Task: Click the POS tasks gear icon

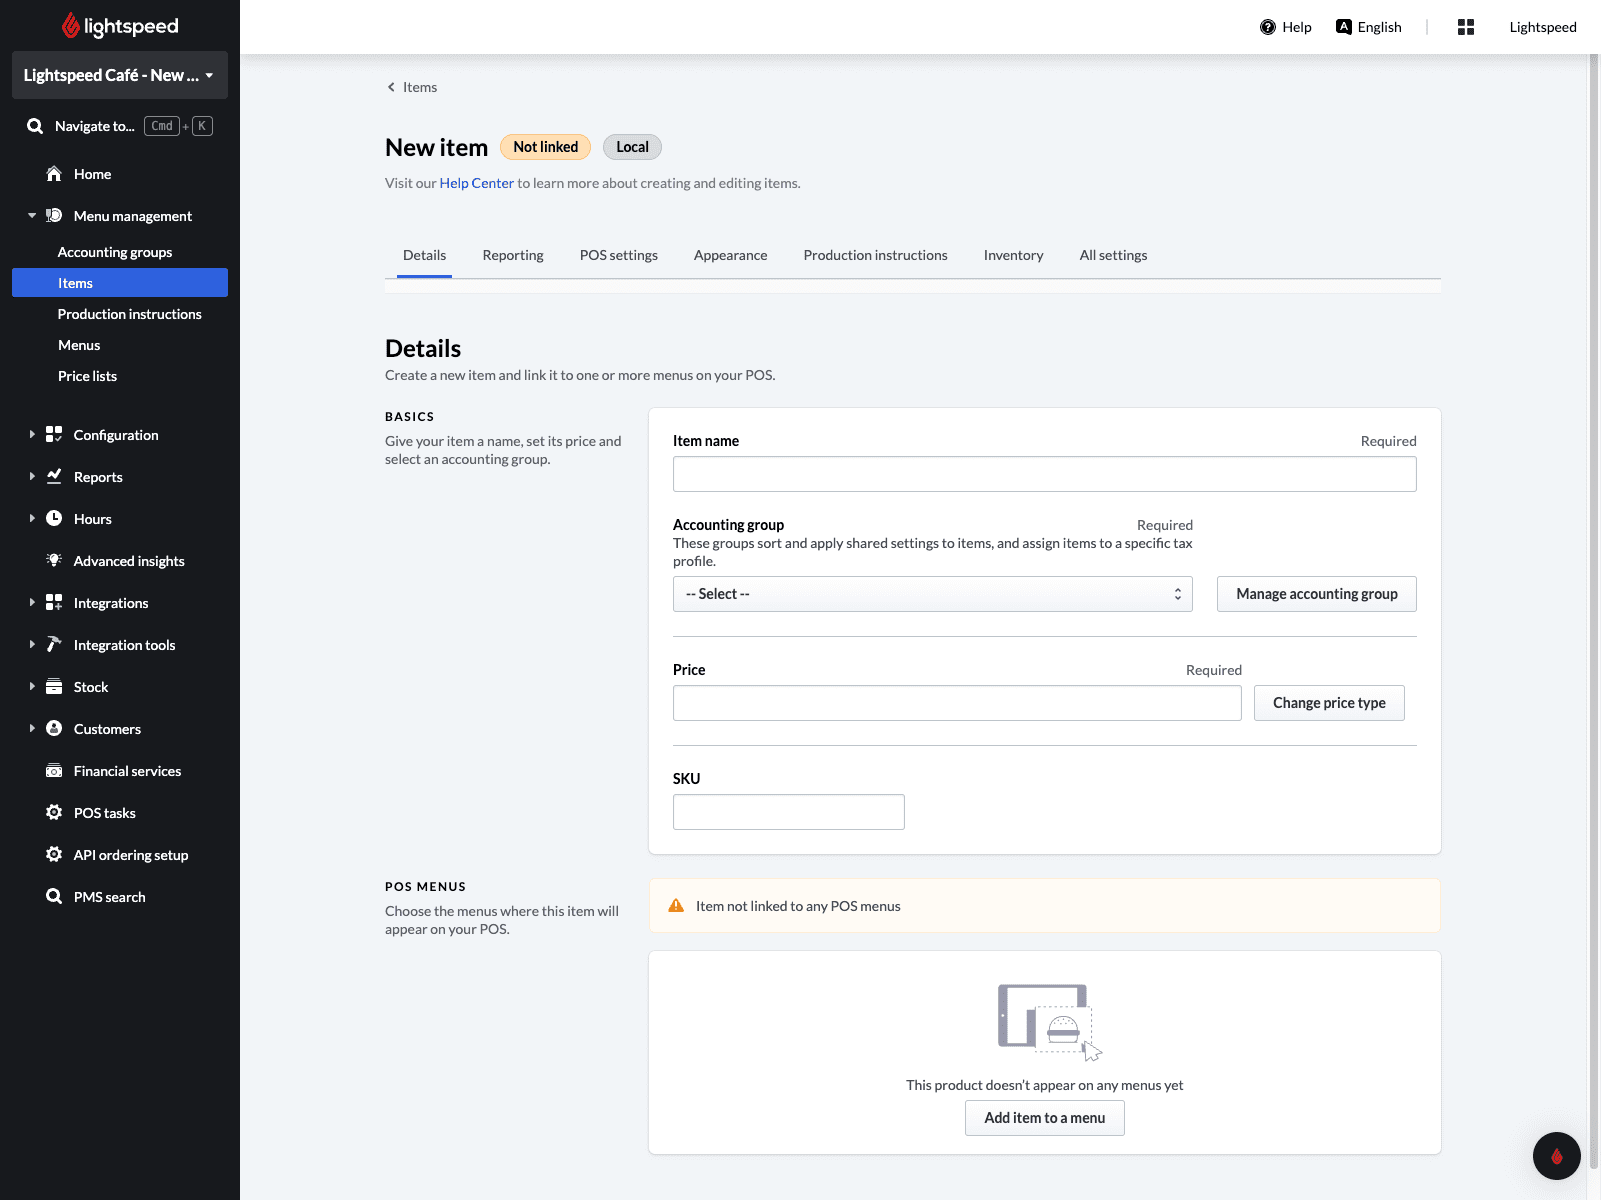Action: [x=54, y=813]
